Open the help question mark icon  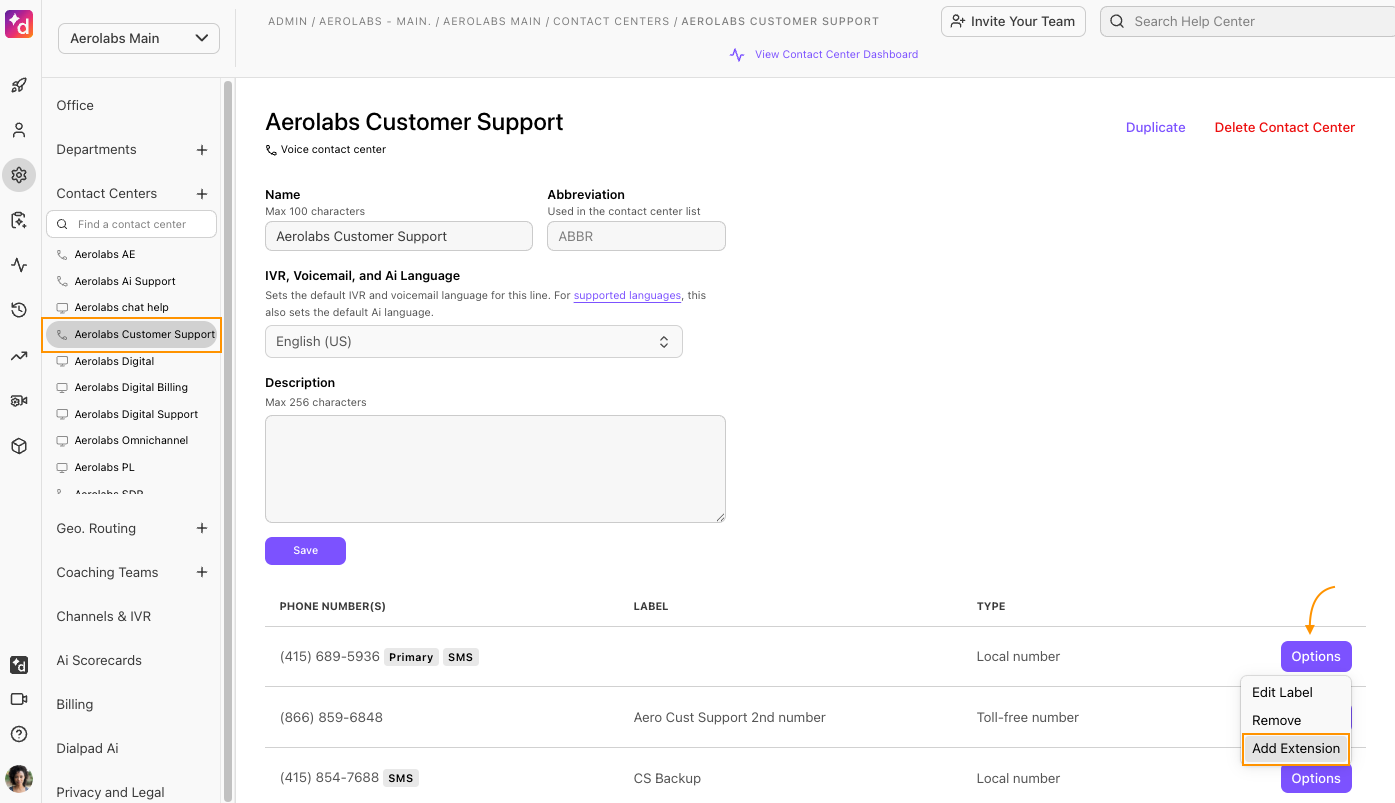19,734
